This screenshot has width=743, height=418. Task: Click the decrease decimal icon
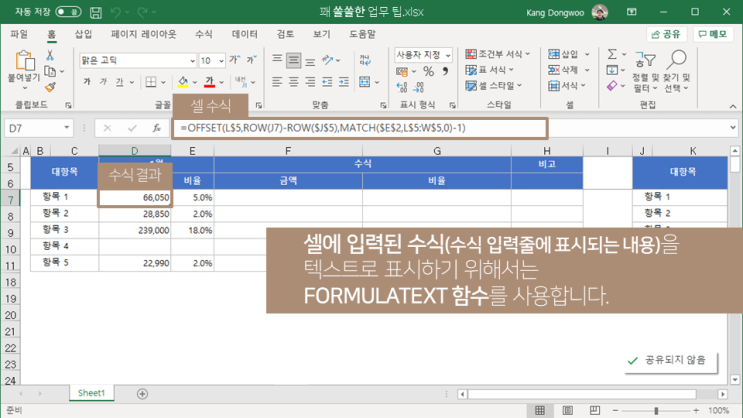(418, 87)
